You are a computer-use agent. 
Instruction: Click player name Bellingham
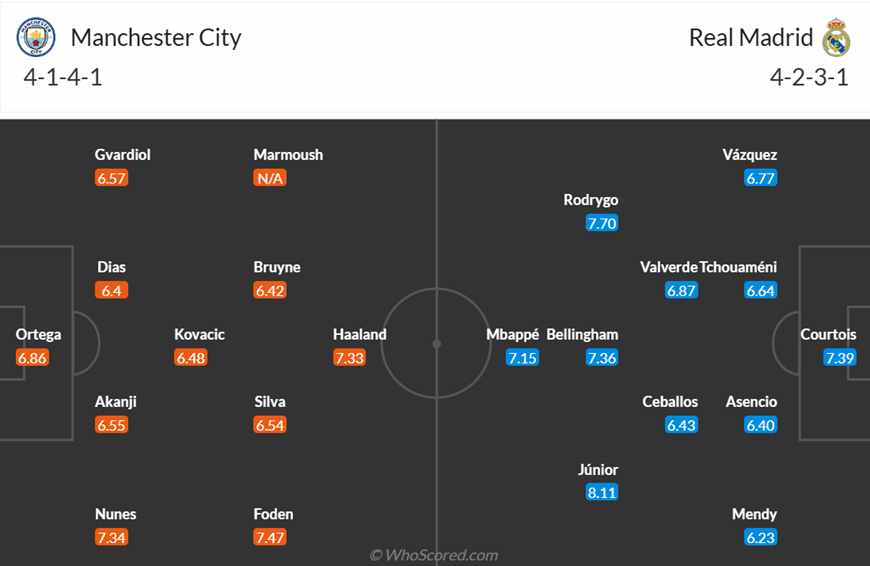pyautogui.click(x=582, y=335)
